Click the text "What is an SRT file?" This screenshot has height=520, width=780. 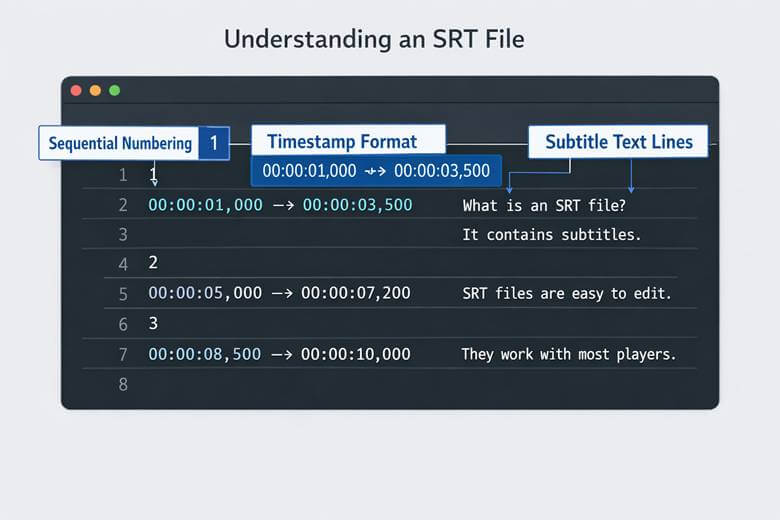tap(544, 206)
